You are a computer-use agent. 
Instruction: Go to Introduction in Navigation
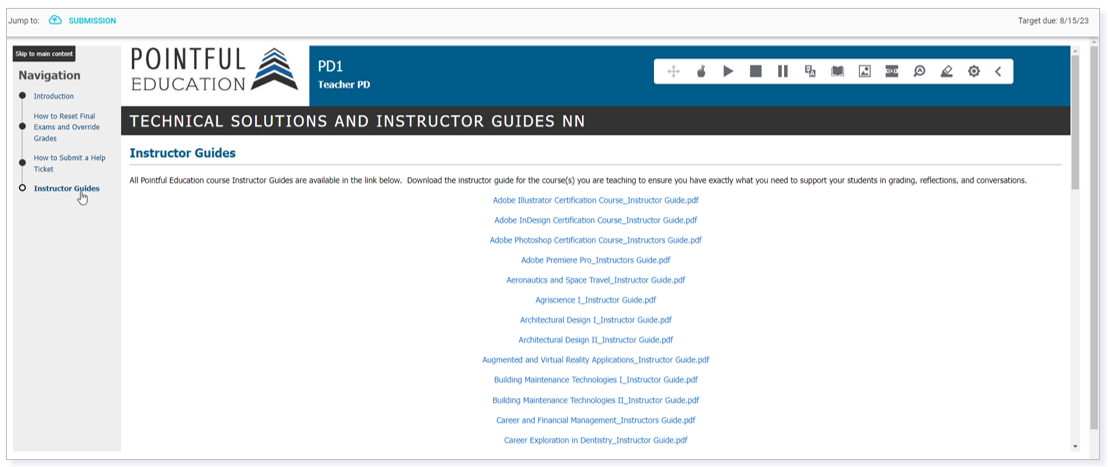tap(54, 96)
